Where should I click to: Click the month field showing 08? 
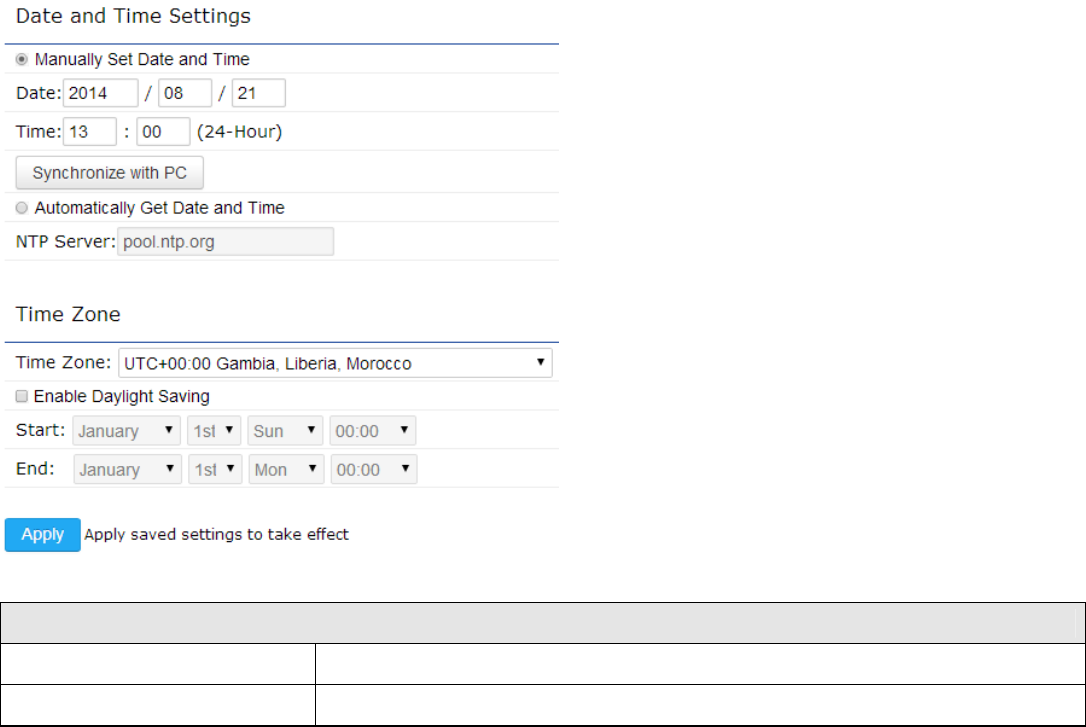[x=185, y=93]
